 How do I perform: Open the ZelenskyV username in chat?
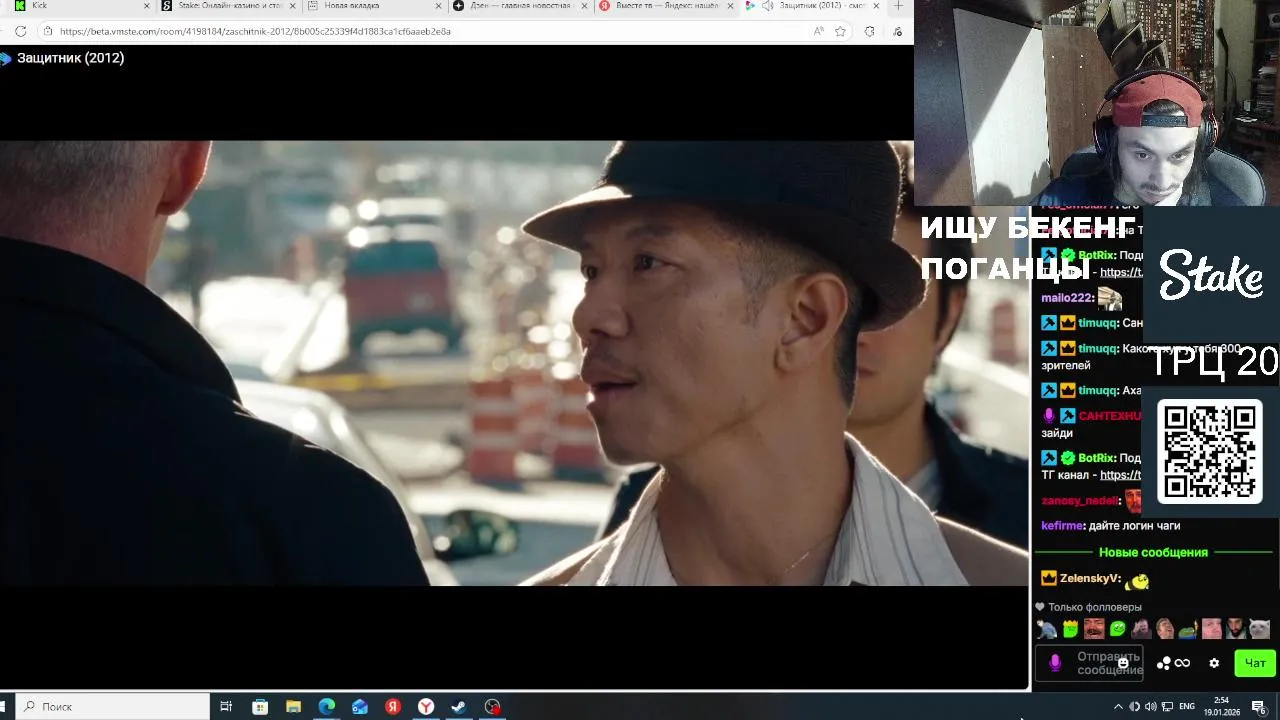pos(1089,578)
